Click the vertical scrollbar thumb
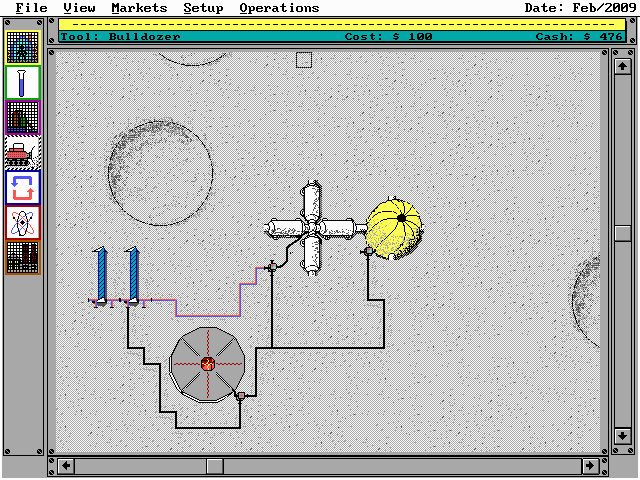 (622, 233)
